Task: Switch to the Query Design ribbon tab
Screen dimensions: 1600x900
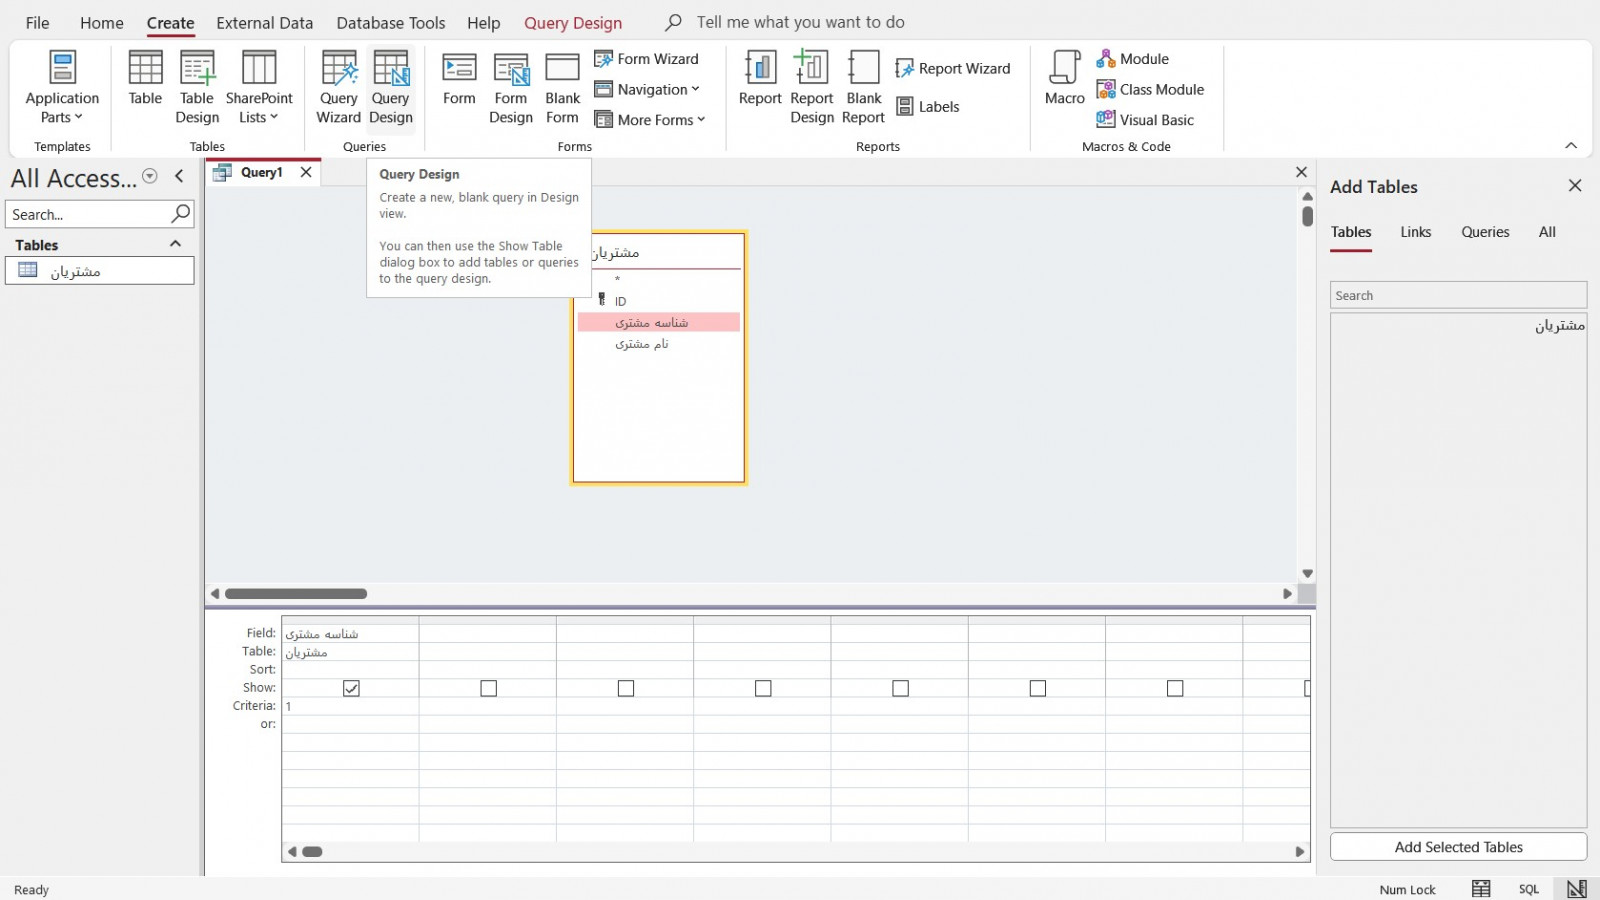Action: click(573, 22)
